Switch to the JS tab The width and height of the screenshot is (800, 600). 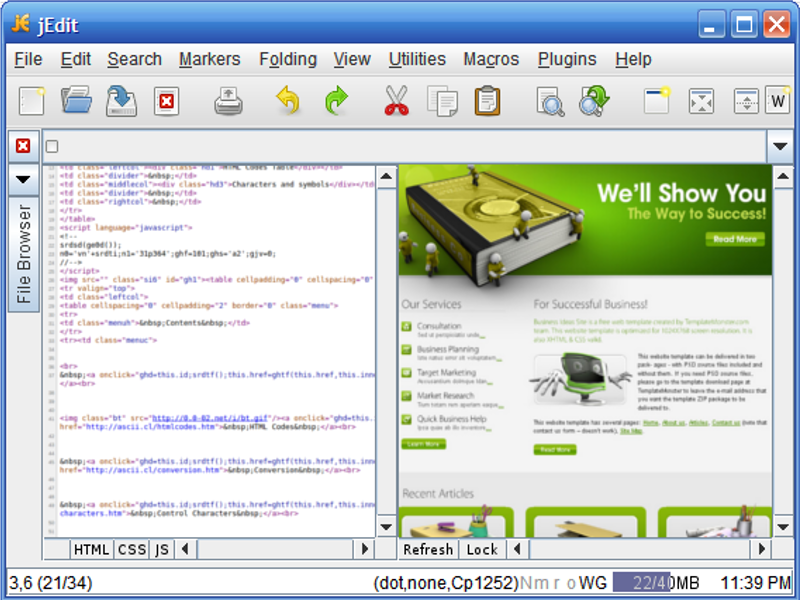pos(162,549)
